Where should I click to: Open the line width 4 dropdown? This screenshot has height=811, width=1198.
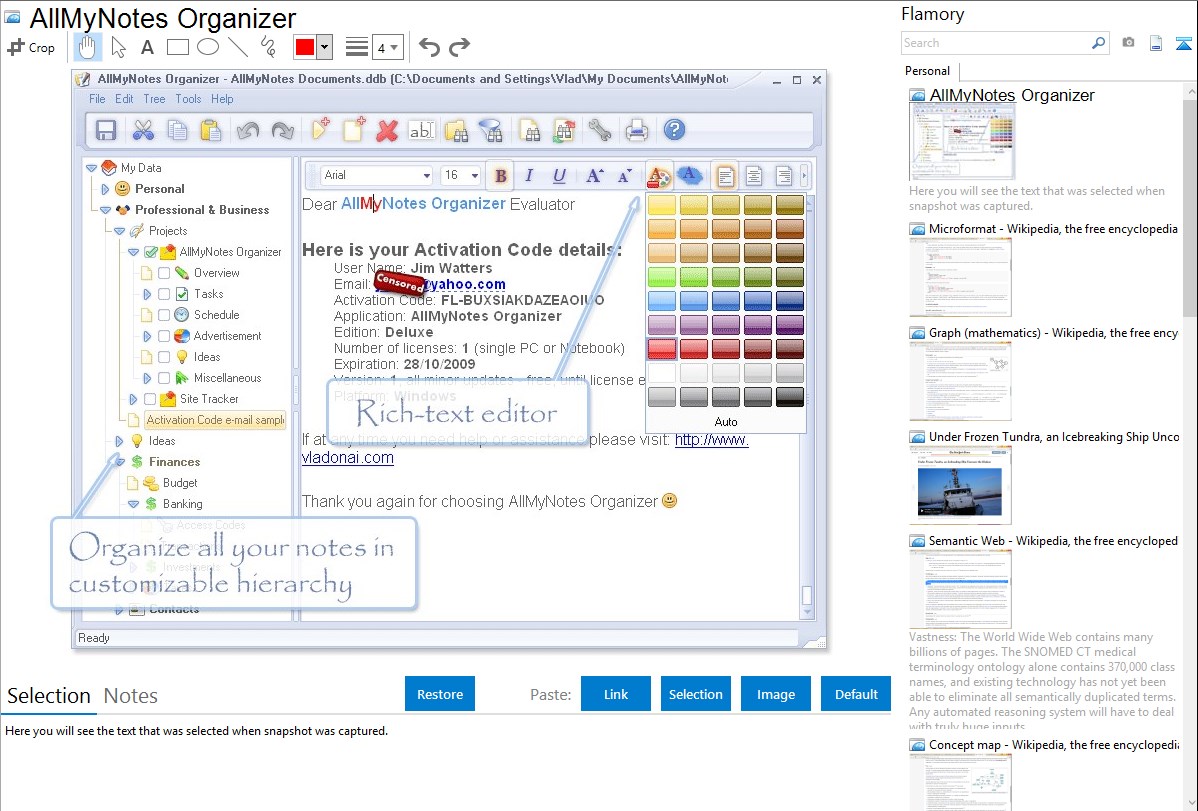(x=387, y=47)
